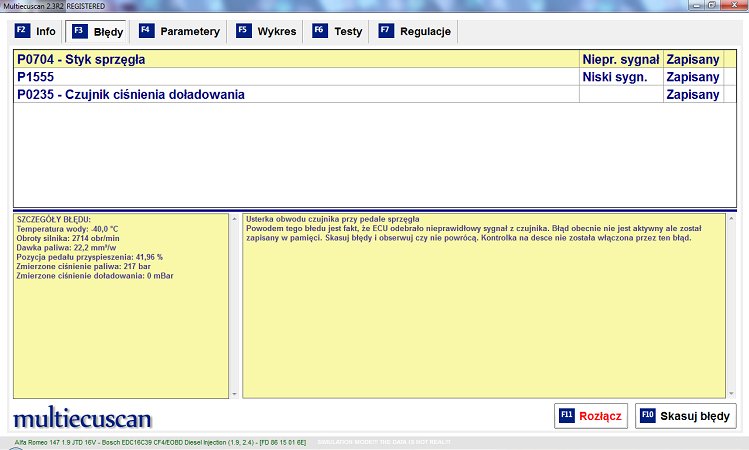Click the F11 icon on Rozłącz button
Screen dimensions: 749x450
[x=567, y=416]
